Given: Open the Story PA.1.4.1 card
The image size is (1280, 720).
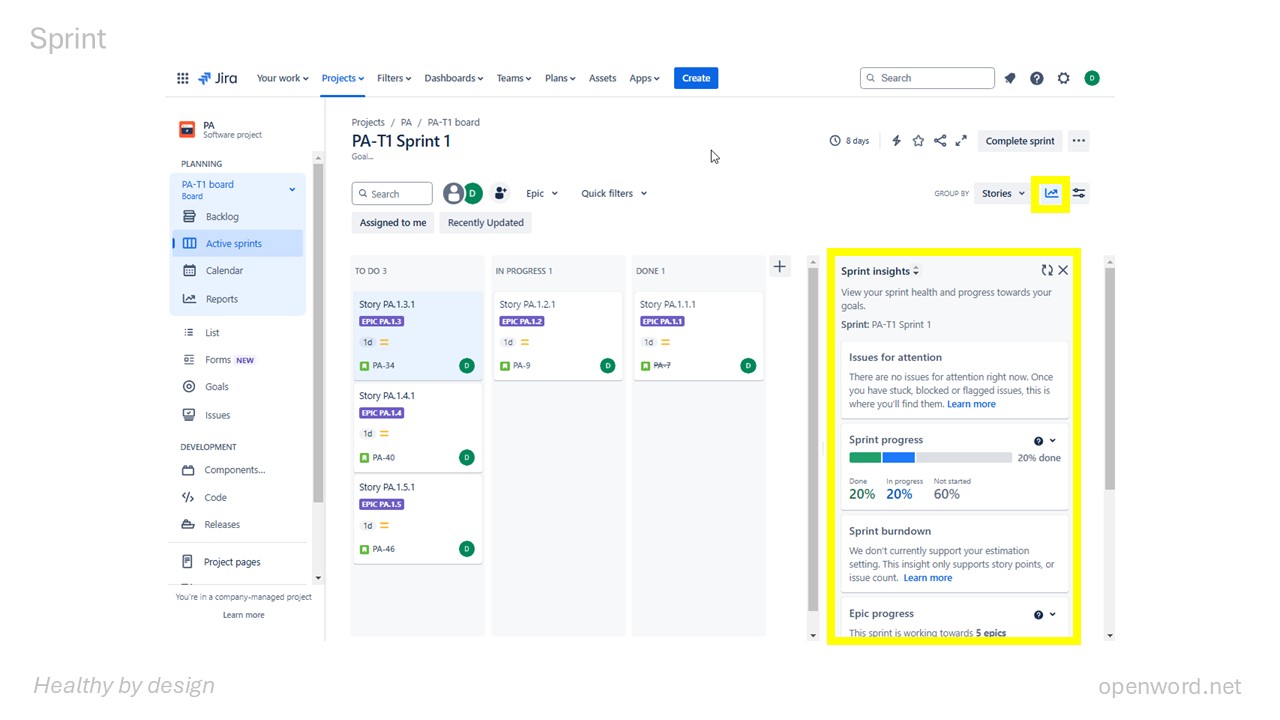Looking at the screenshot, I should click(417, 427).
